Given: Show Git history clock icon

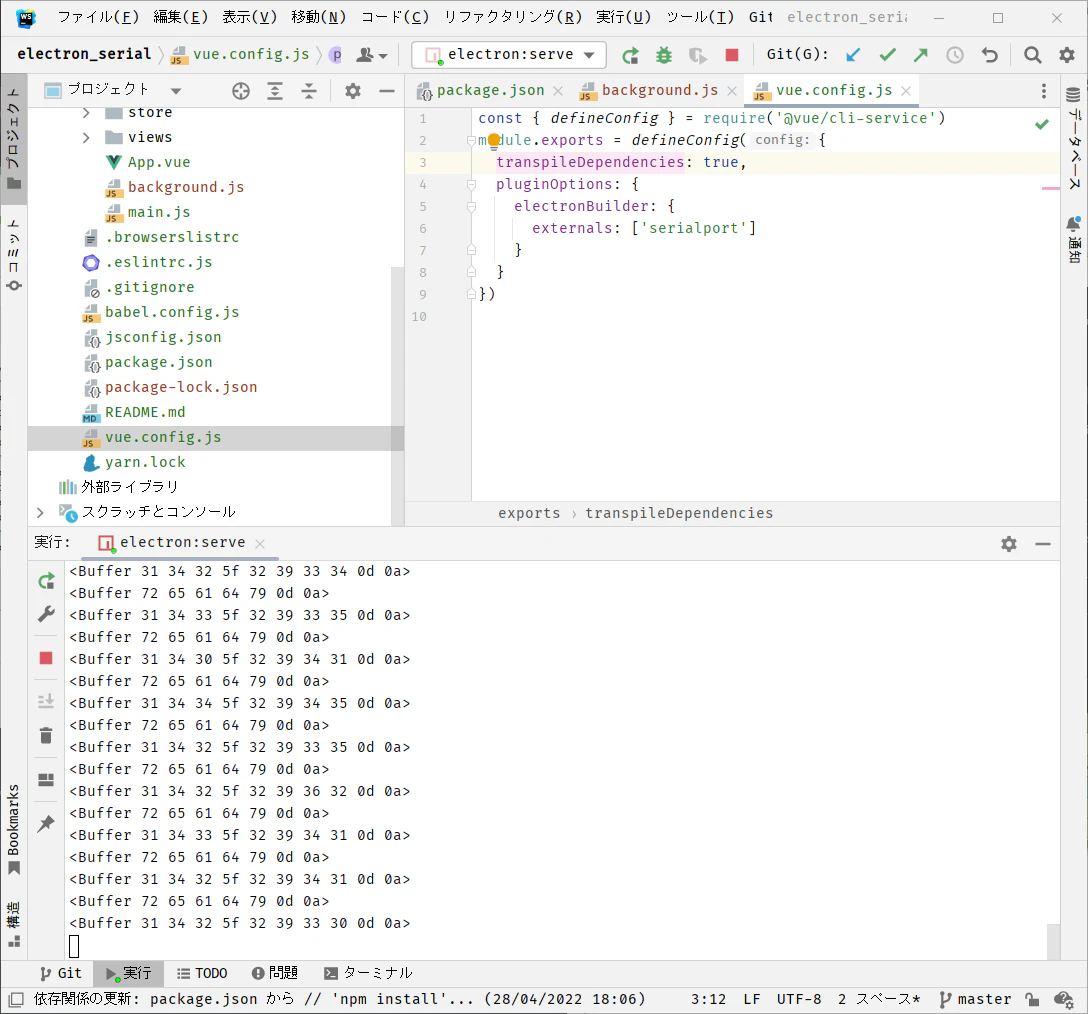Looking at the screenshot, I should pyautogui.click(x=955, y=55).
